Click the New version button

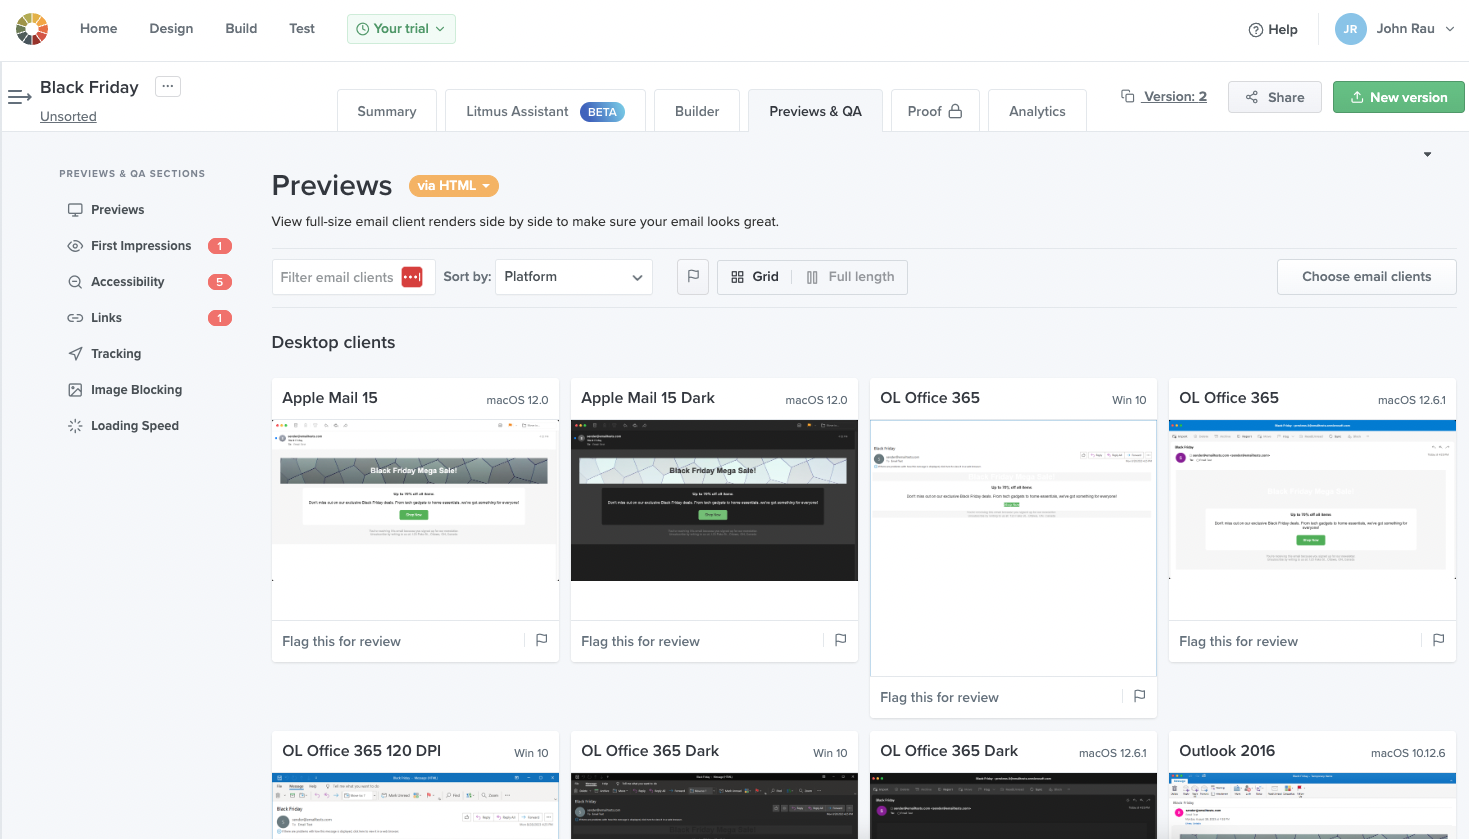point(1398,97)
